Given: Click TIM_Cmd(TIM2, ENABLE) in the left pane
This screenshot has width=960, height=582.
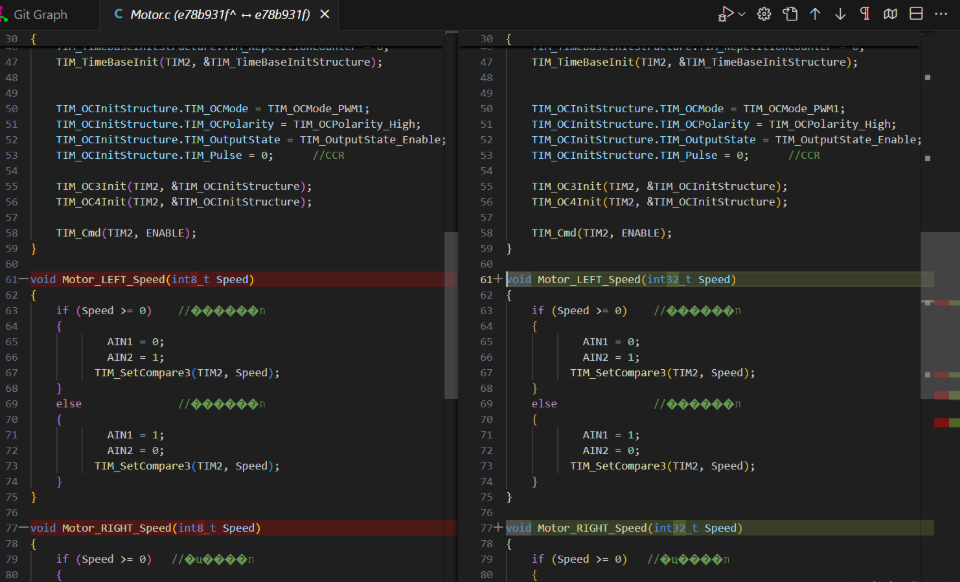Looking at the screenshot, I should [126, 233].
